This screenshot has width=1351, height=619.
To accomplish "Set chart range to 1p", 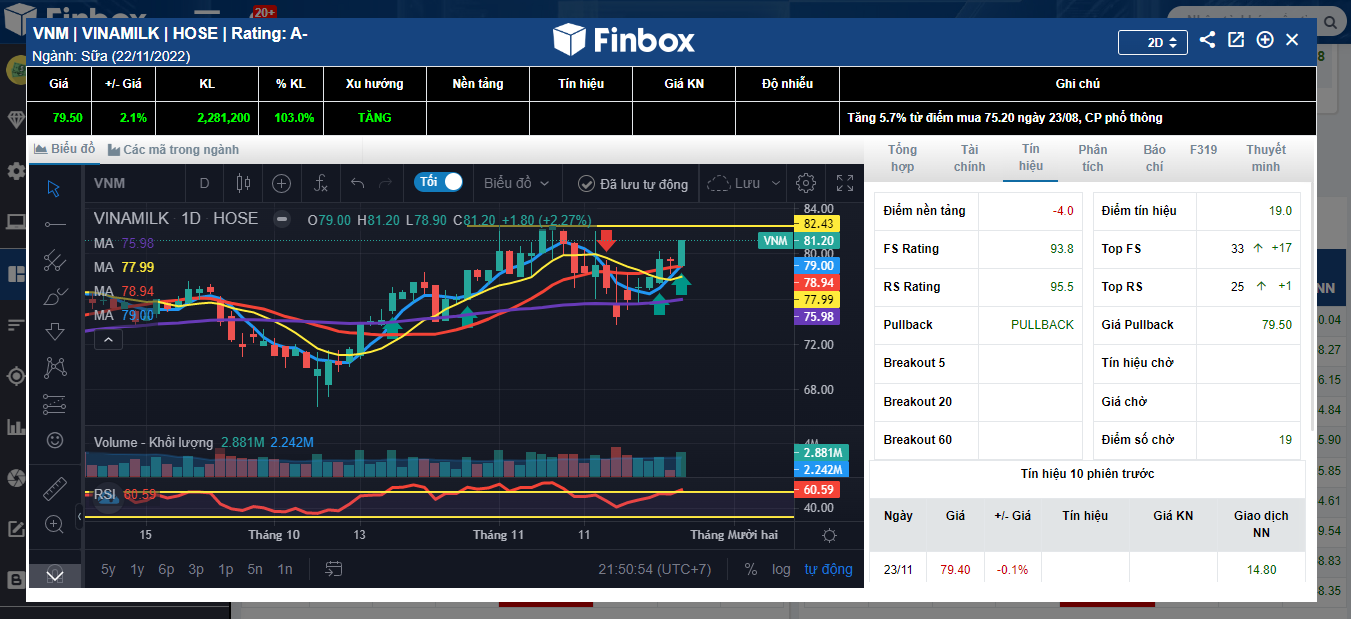I will click(226, 569).
